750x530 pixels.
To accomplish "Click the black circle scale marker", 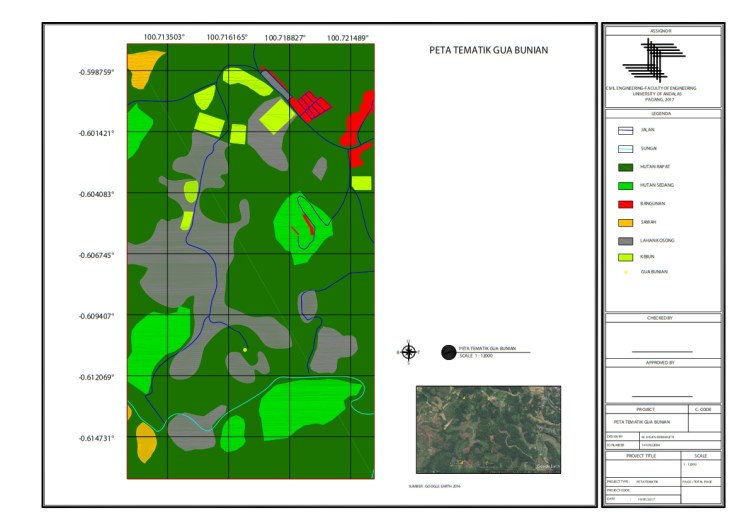I will (446, 351).
